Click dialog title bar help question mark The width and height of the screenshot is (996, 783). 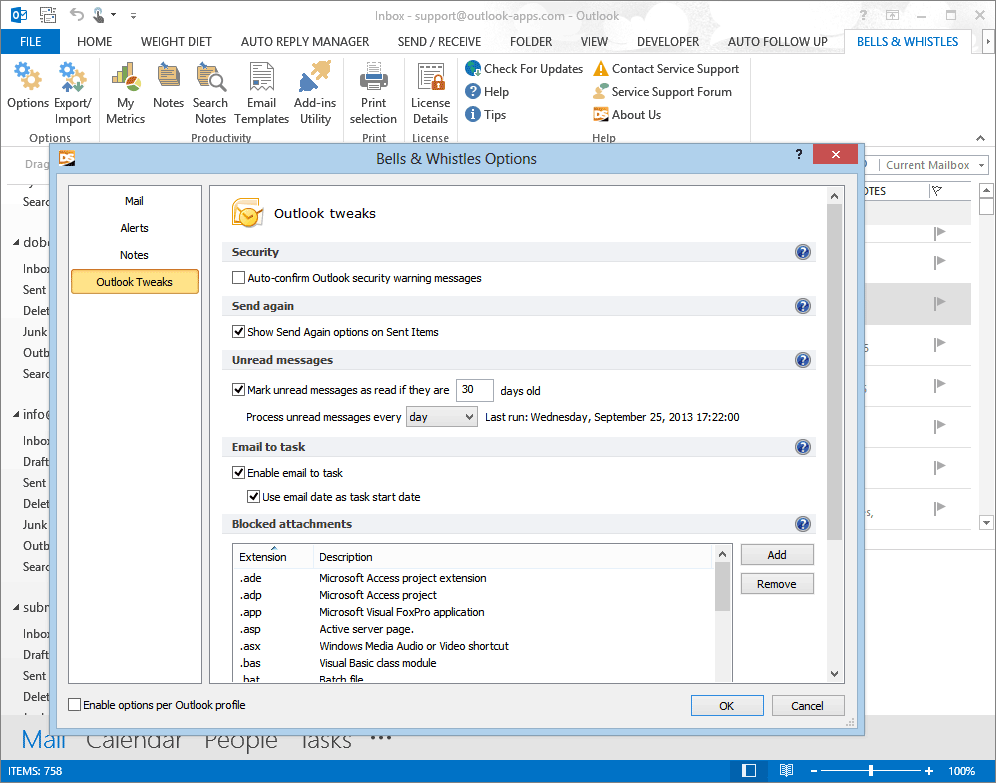click(x=799, y=154)
